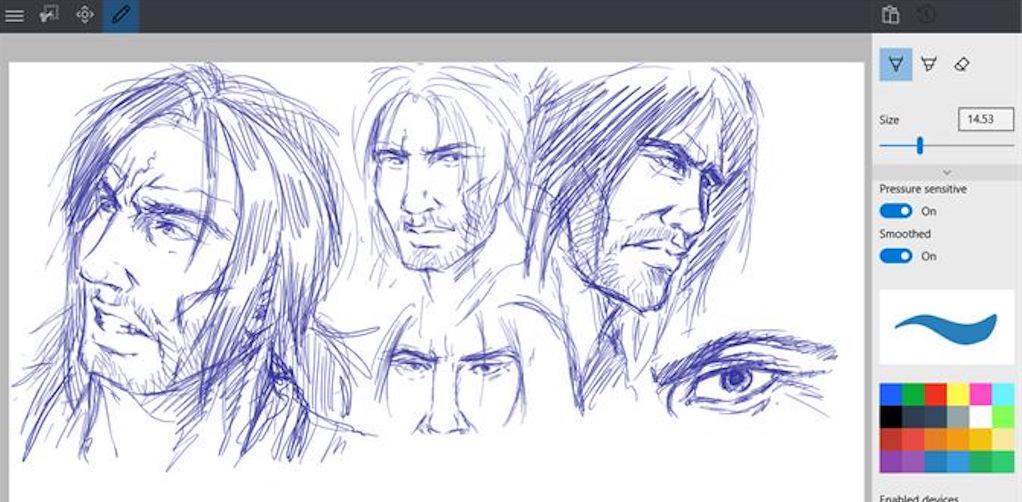This screenshot has width=1022, height=502.
Task: Select the pencil draw mode icon
Action: click(121, 15)
